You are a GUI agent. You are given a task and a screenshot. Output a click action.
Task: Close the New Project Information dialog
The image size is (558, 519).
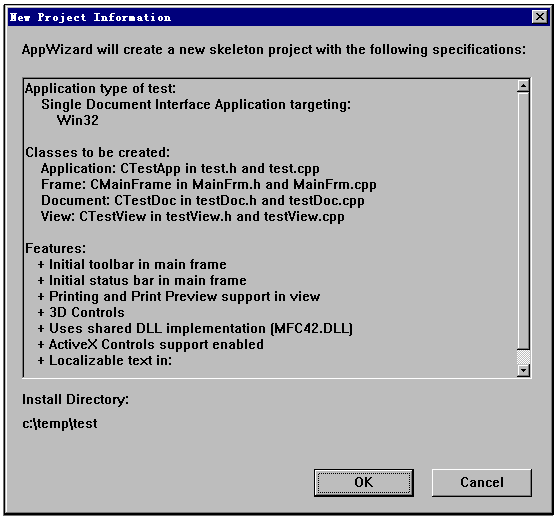click(539, 17)
